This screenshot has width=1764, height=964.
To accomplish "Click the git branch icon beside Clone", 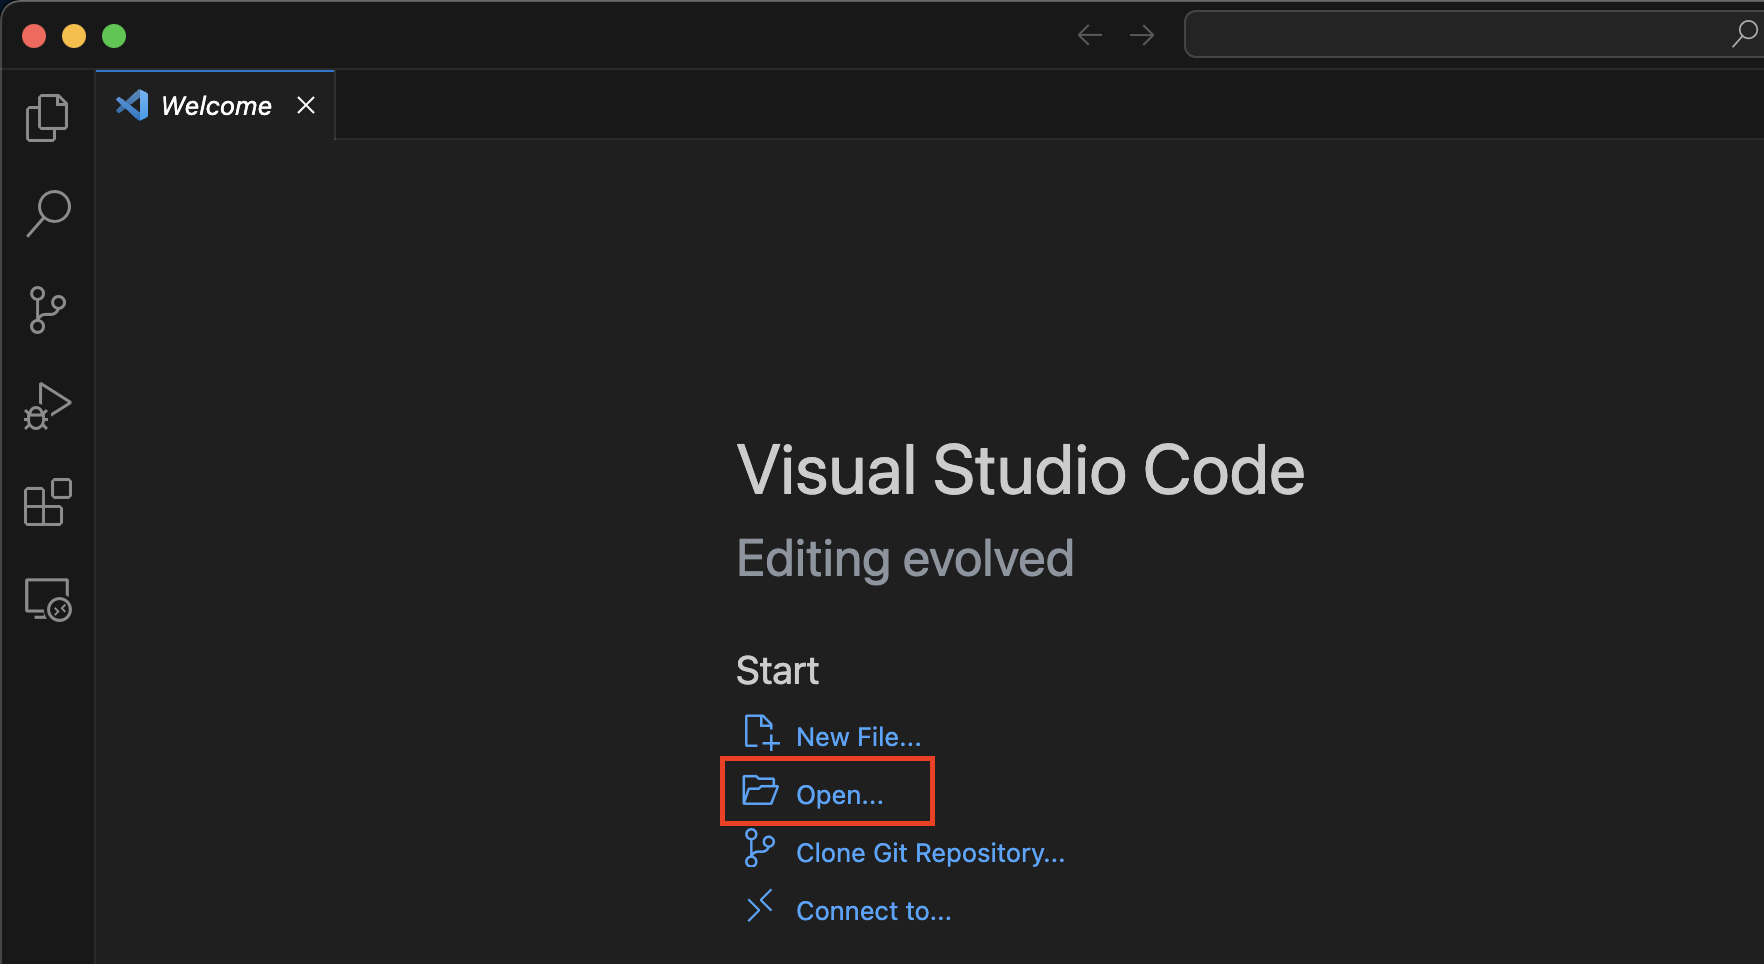I will click(x=760, y=849).
